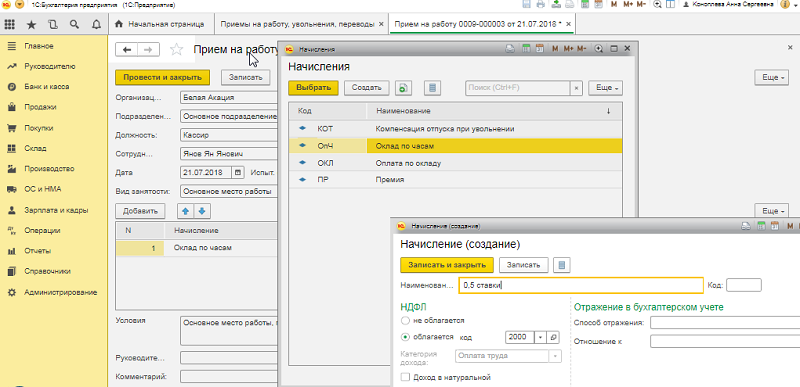Open the Еще menu in Начисления window
The height and width of the screenshot is (387, 800).
(606, 88)
